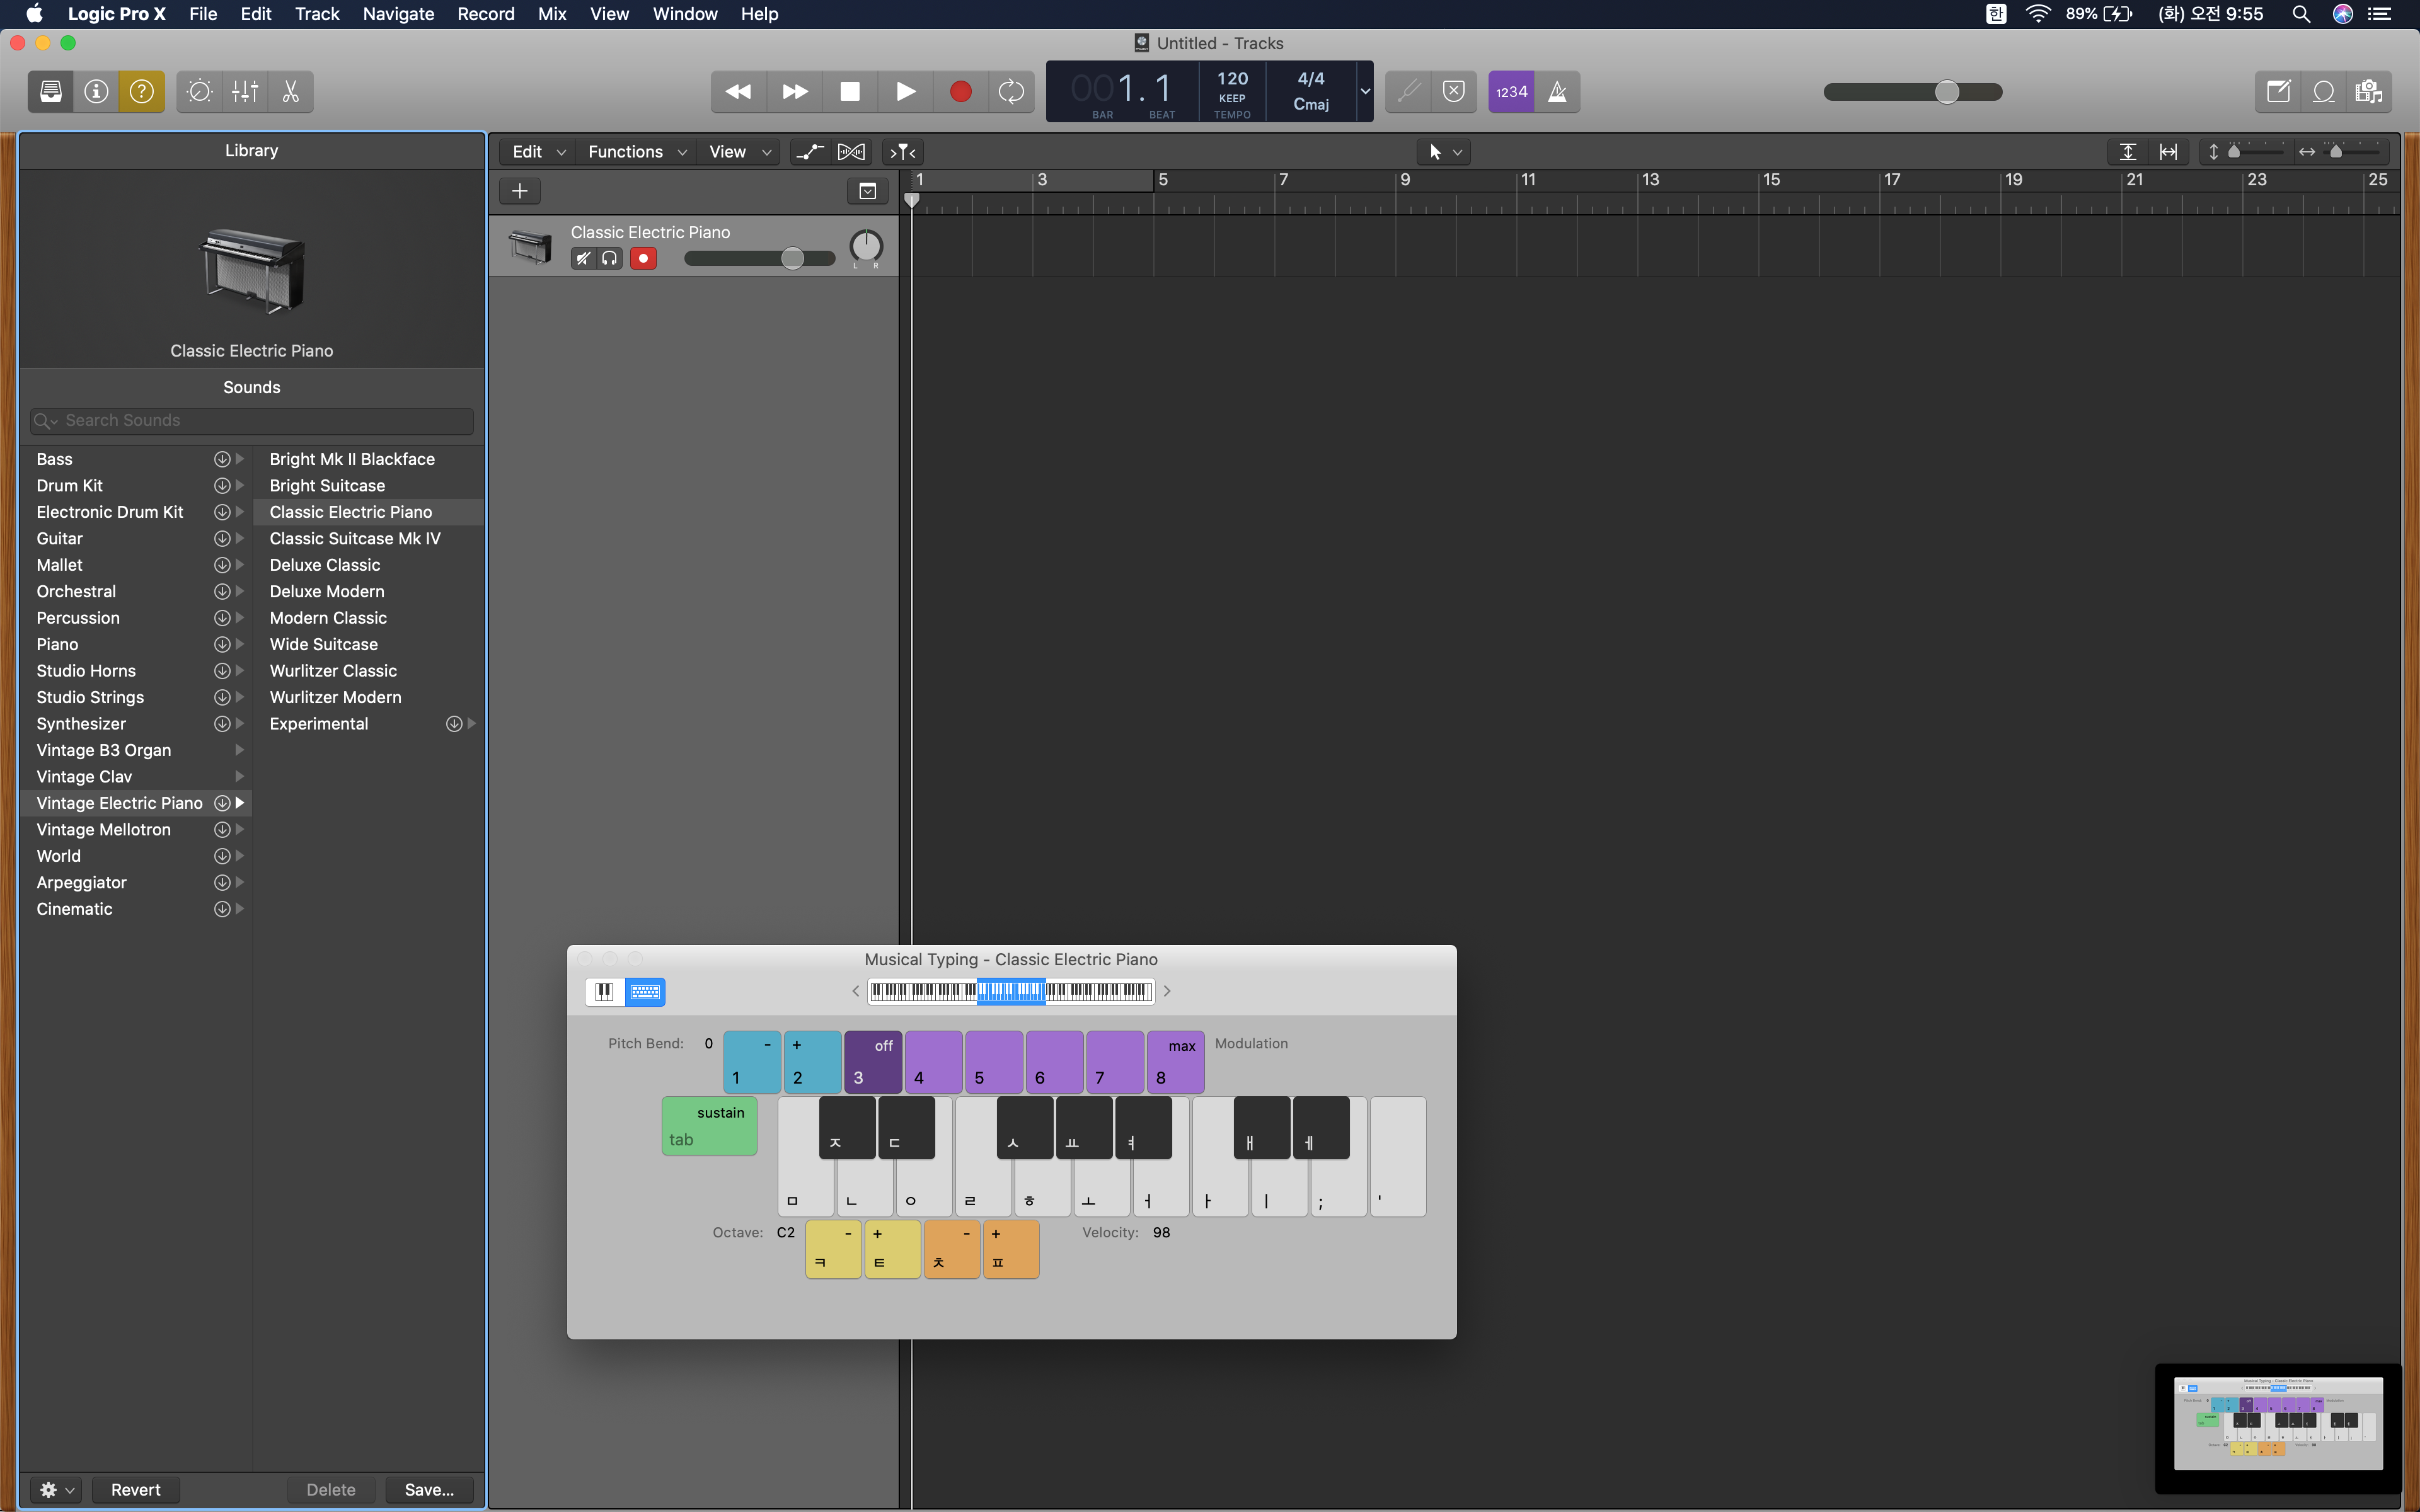Open the Mixer from the toolbar
Viewport: 2420px width, 1512px height.
(x=245, y=92)
